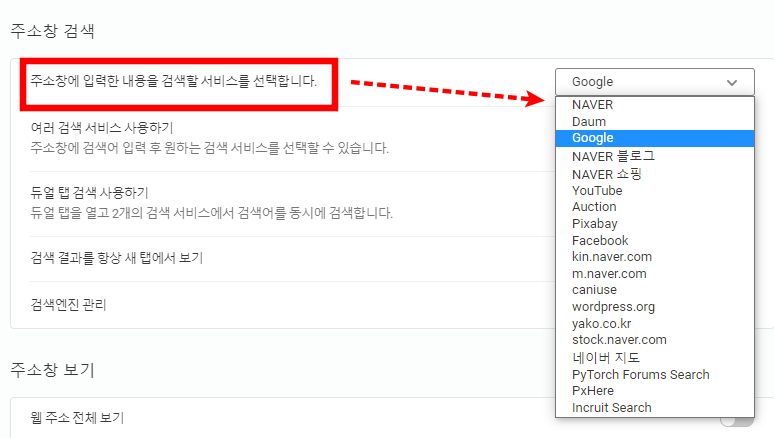The image size is (774, 438).
Task: Pick PyTorch Forums Search option
Action: (655, 375)
